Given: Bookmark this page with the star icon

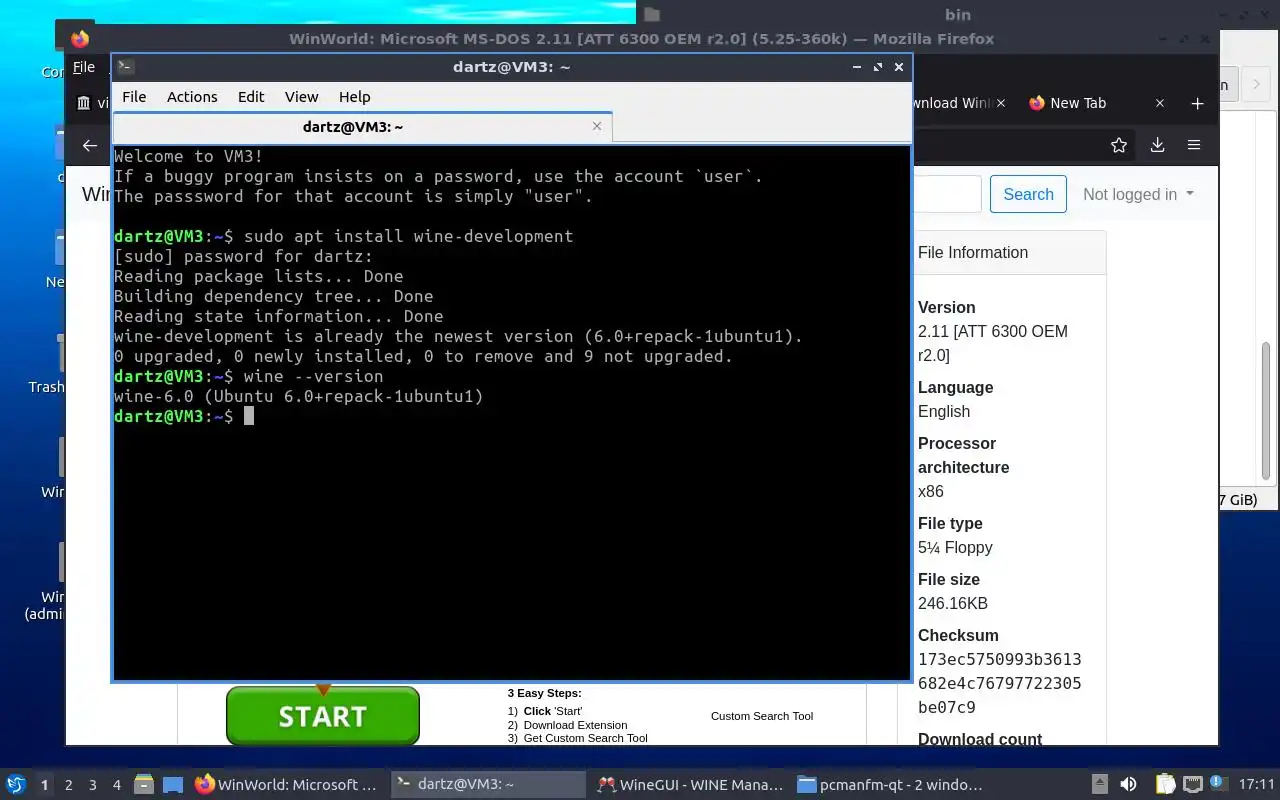Looking at the screenshot, I should tap(1119, 145).
